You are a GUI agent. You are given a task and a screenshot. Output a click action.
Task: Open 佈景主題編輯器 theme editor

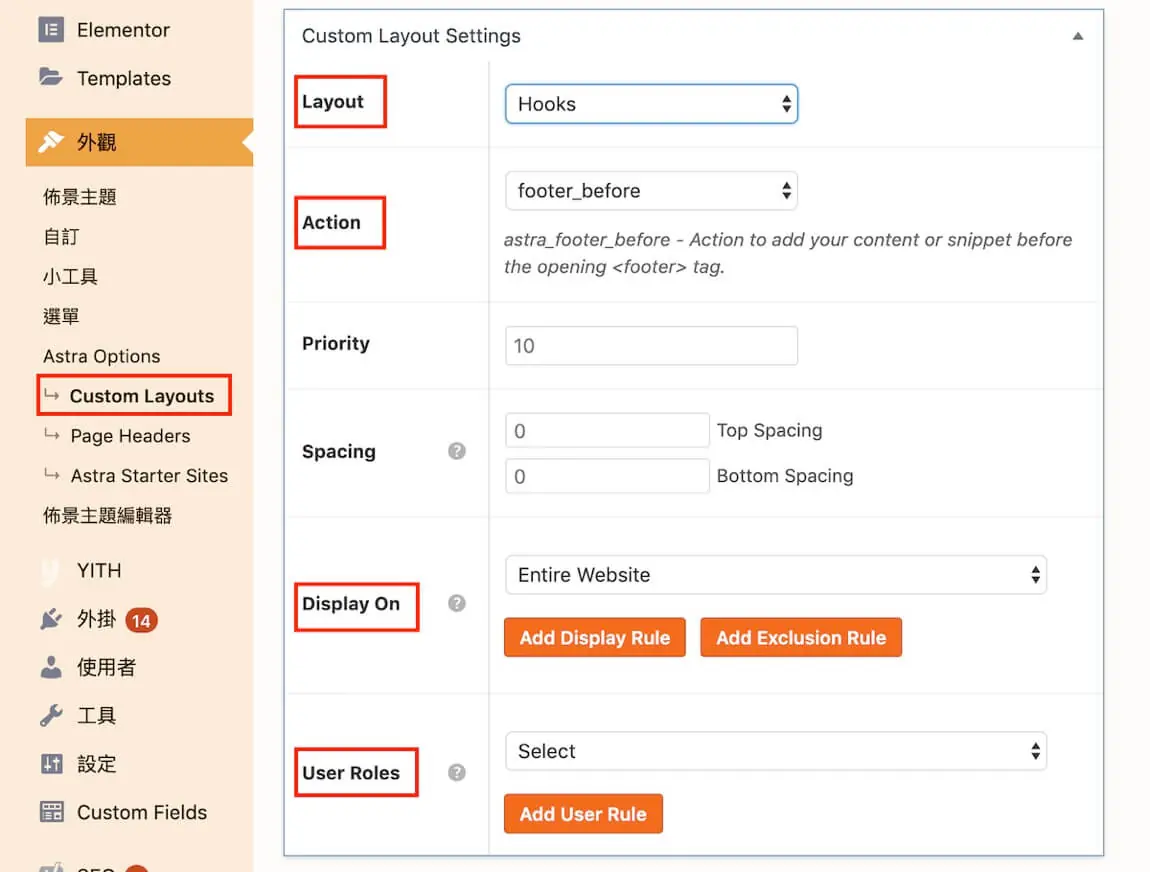pos(108,516)
